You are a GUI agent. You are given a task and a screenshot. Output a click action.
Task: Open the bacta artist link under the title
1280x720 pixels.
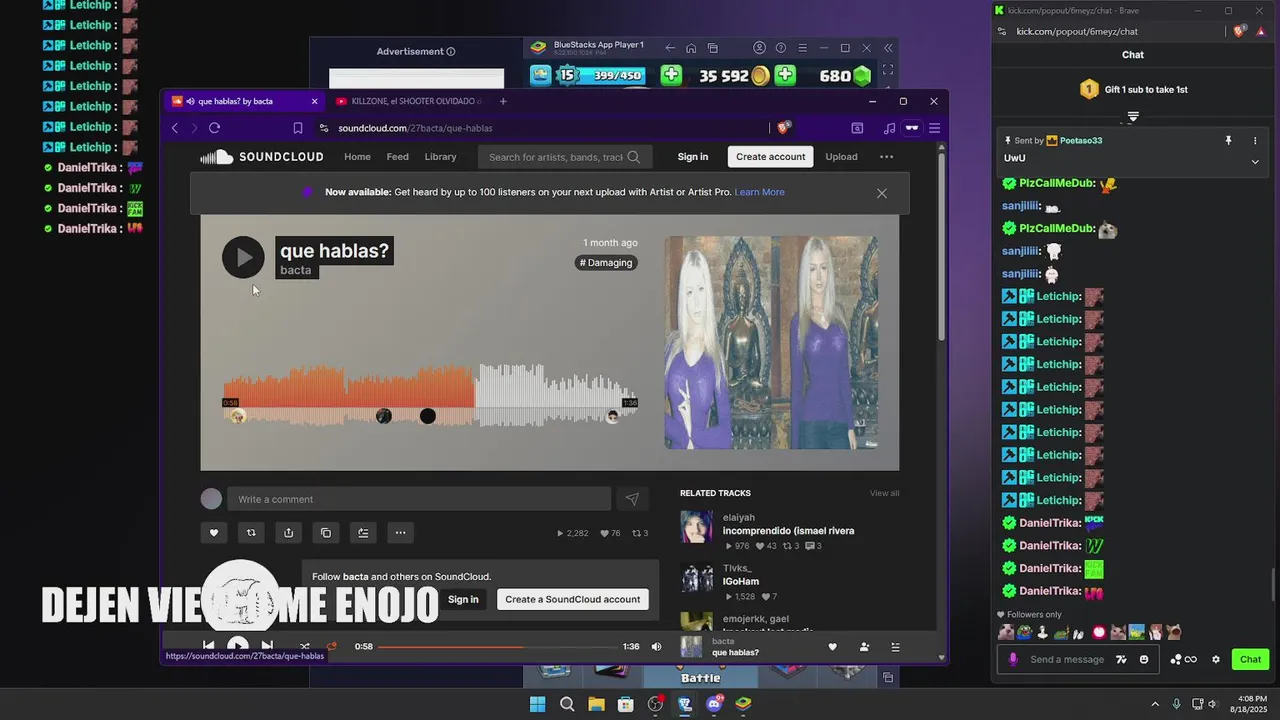pyautogui.click(x=296, y=270)
